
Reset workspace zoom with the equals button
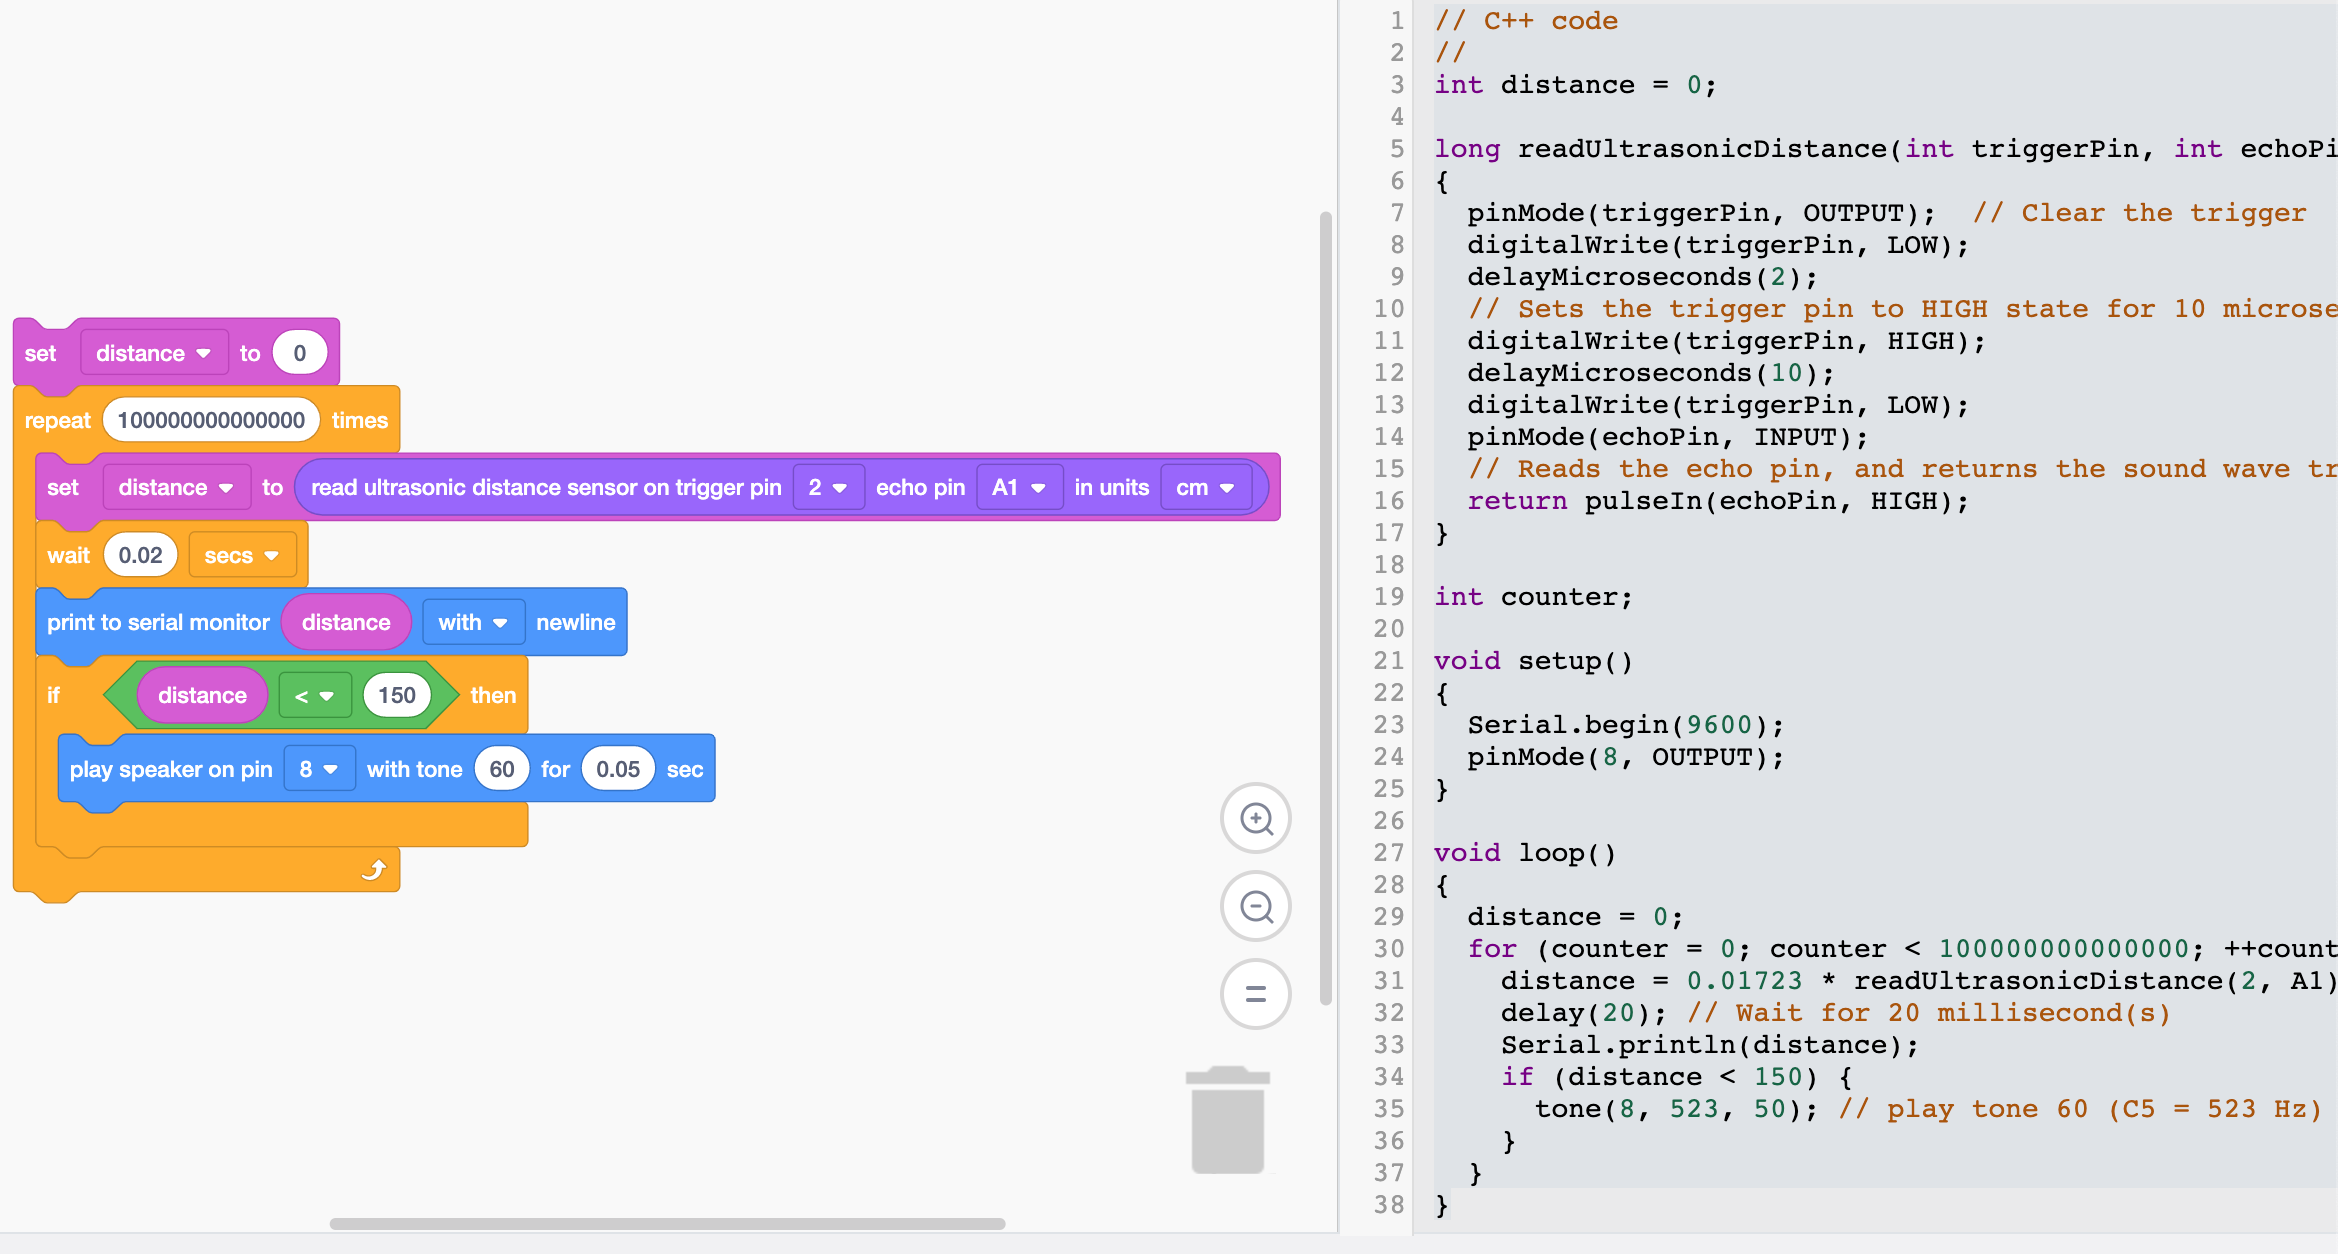[x=1256, y=994]
